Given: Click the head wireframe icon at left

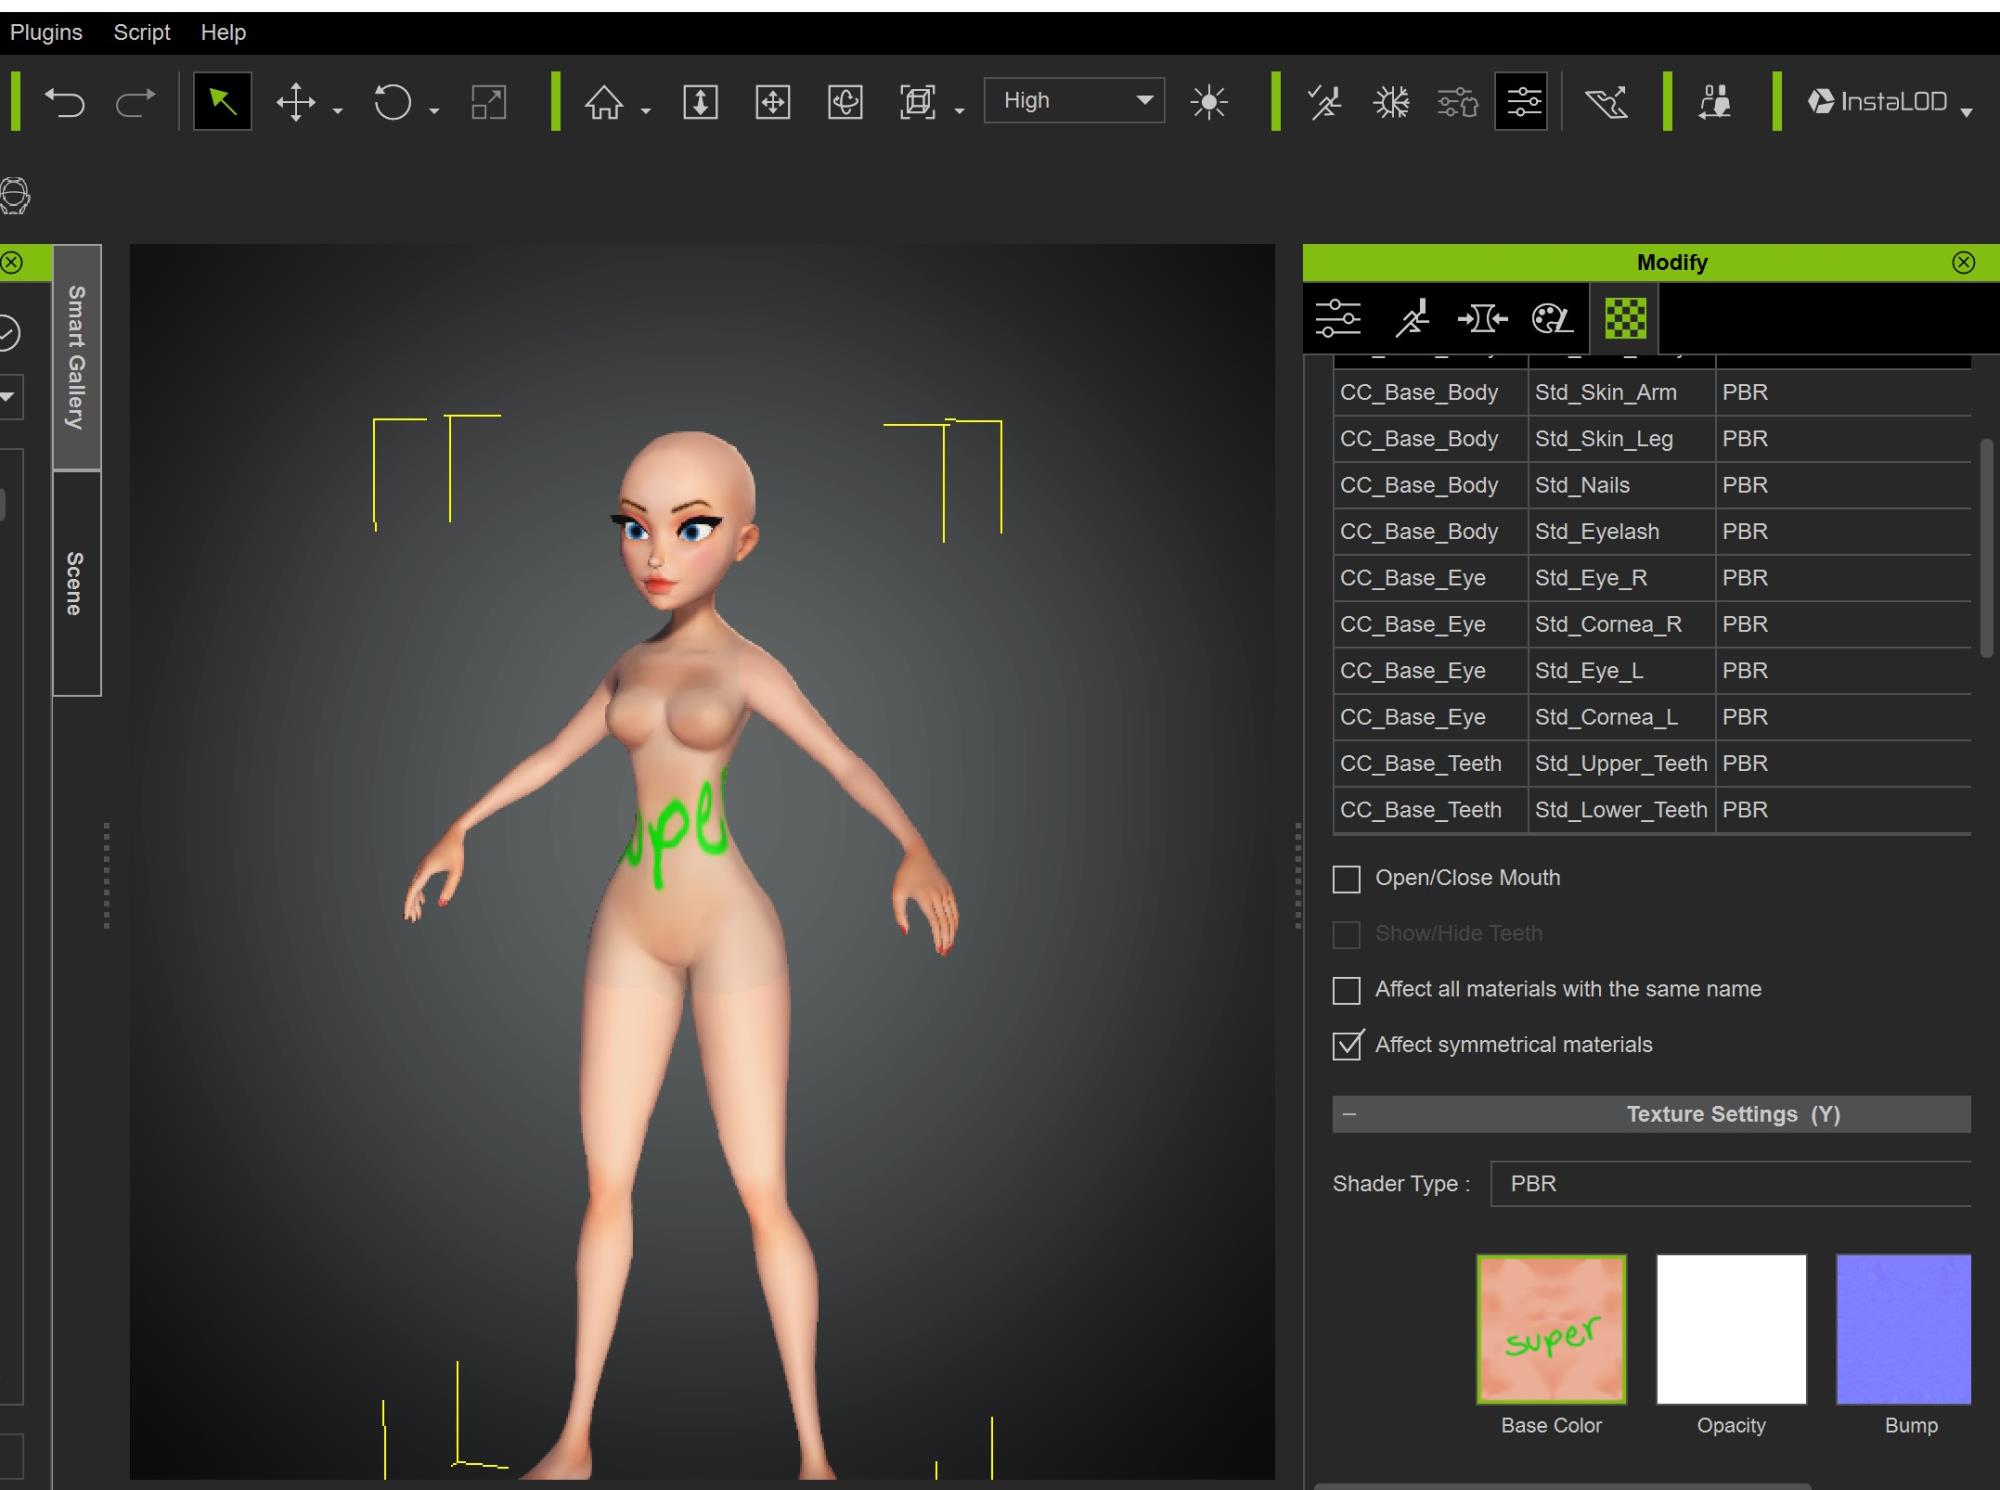Looking at the screenshot, I should 15,195.
